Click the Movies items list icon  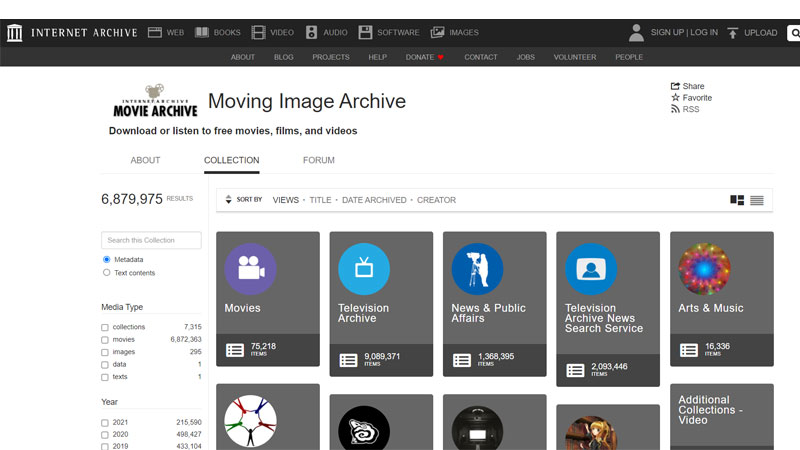click(x=235, y=350)
